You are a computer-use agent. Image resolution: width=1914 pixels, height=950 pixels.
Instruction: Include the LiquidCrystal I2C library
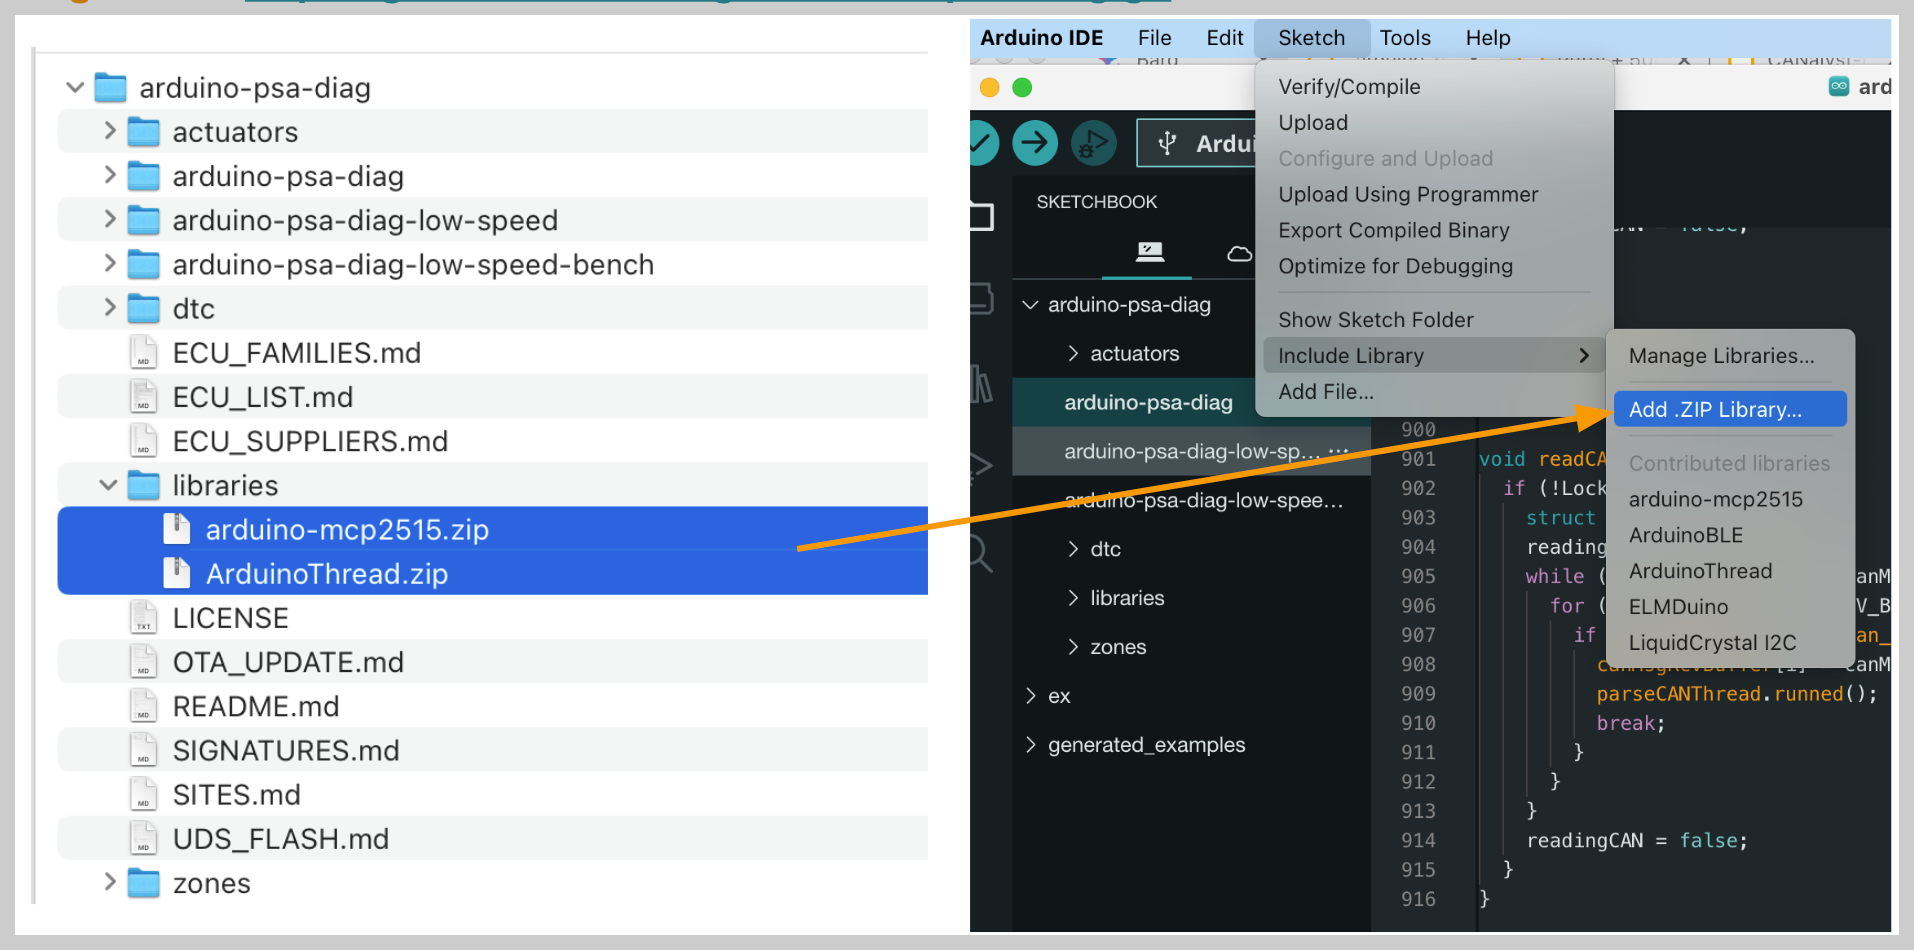tap(1730, 643)
